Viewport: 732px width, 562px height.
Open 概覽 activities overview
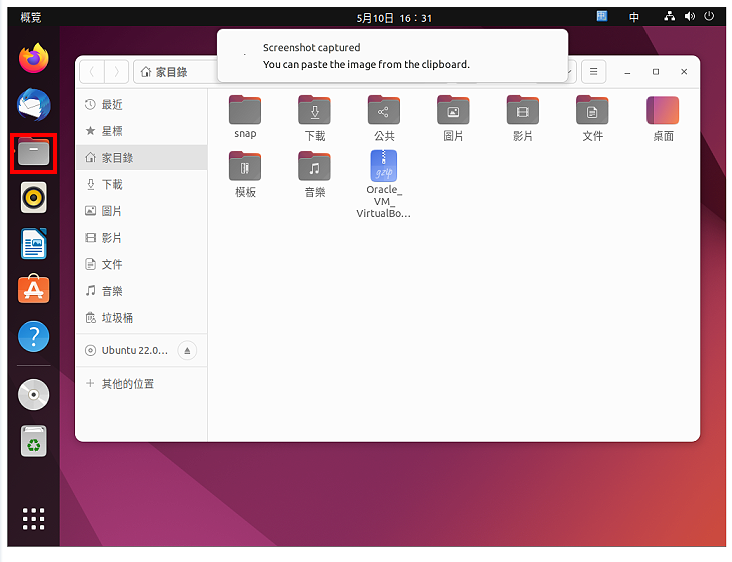(31, 18)
